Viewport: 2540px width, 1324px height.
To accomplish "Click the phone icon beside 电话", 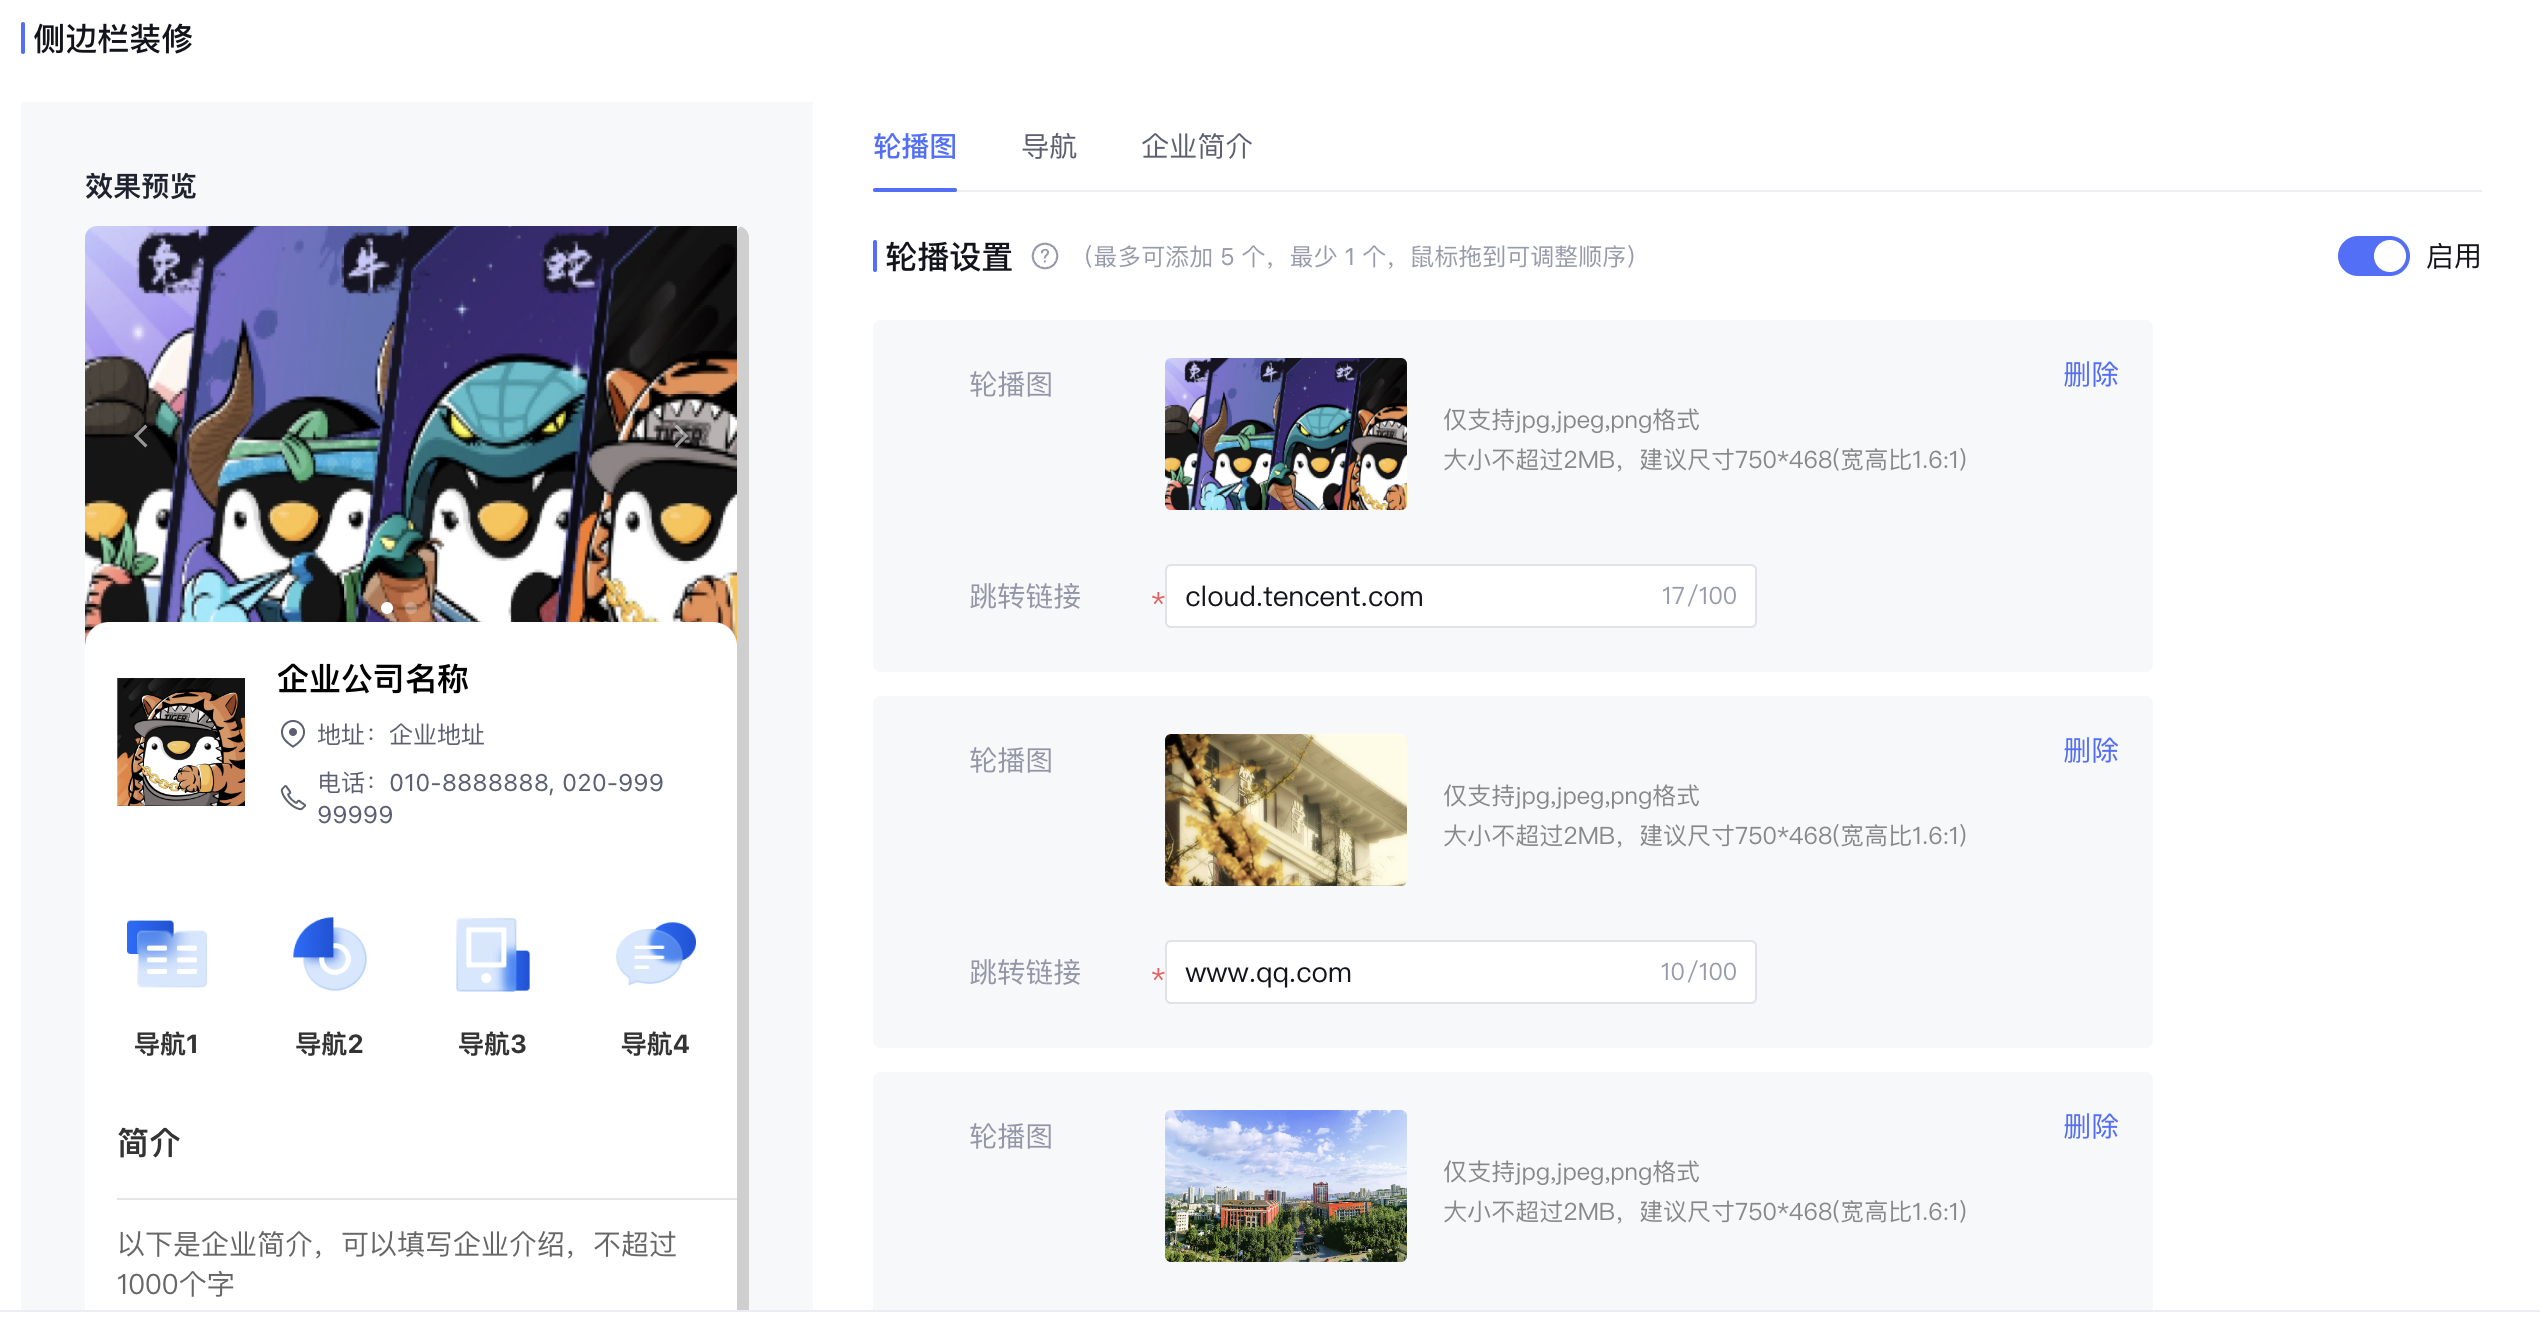I will (x=292, y=797).
